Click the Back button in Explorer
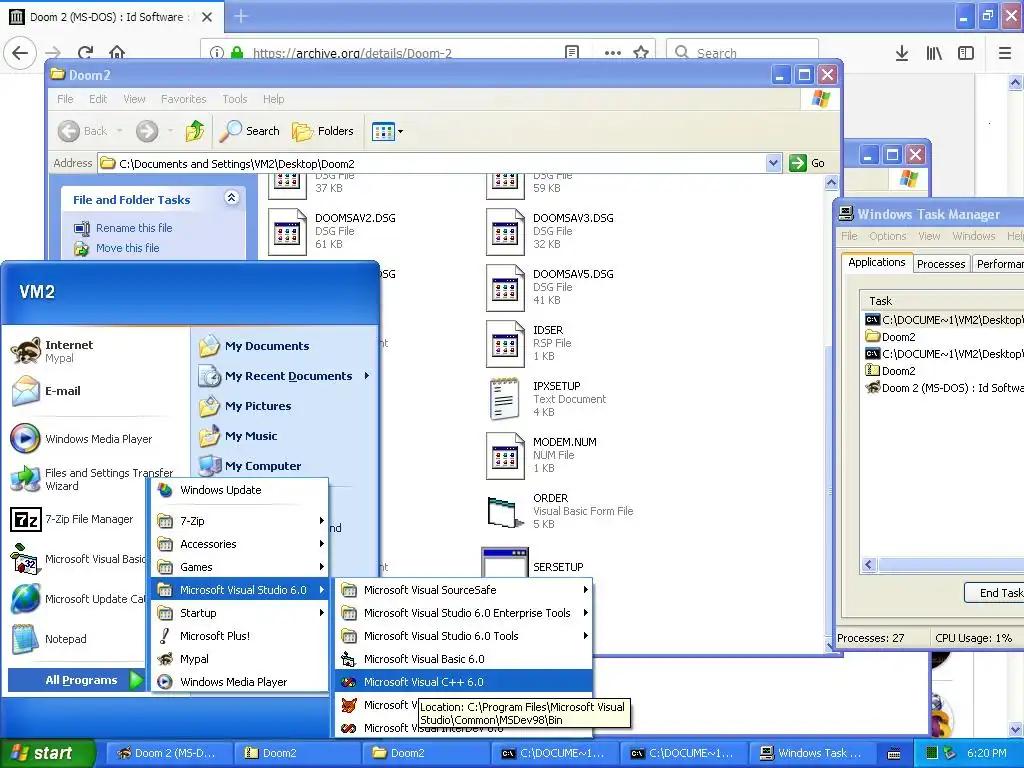This screenshot has width=1024, height=768. (x=83, y=131)
